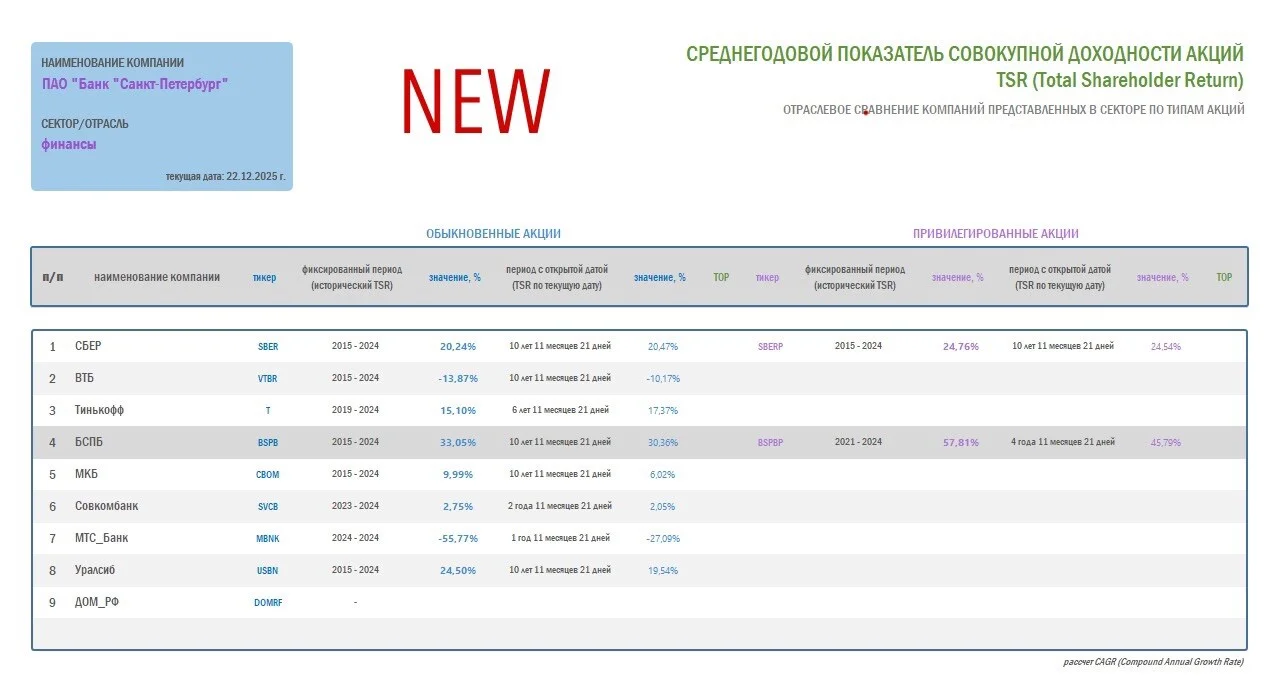
Task: Select the СБЕР company row
Action: pyautogui.click(x=639, y=346)
